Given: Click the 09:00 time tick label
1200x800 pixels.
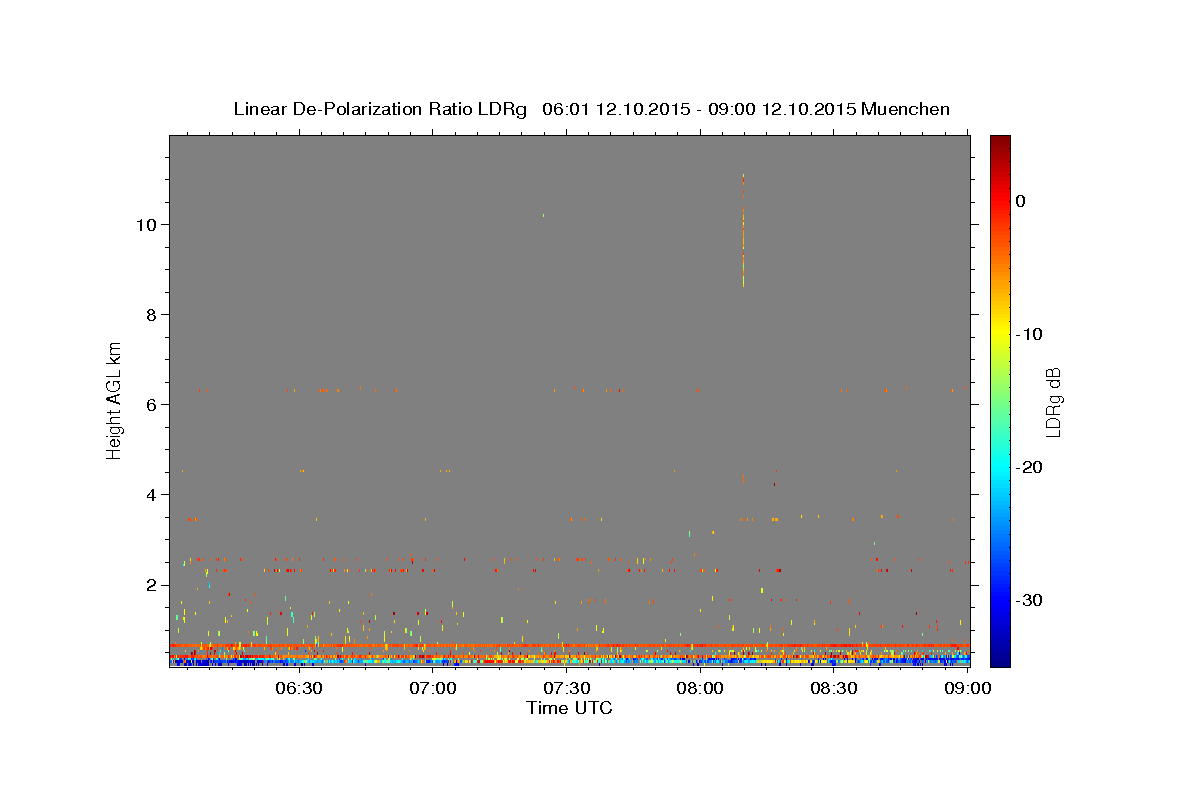Looking at the screenshot, I should tap(967, 688).
